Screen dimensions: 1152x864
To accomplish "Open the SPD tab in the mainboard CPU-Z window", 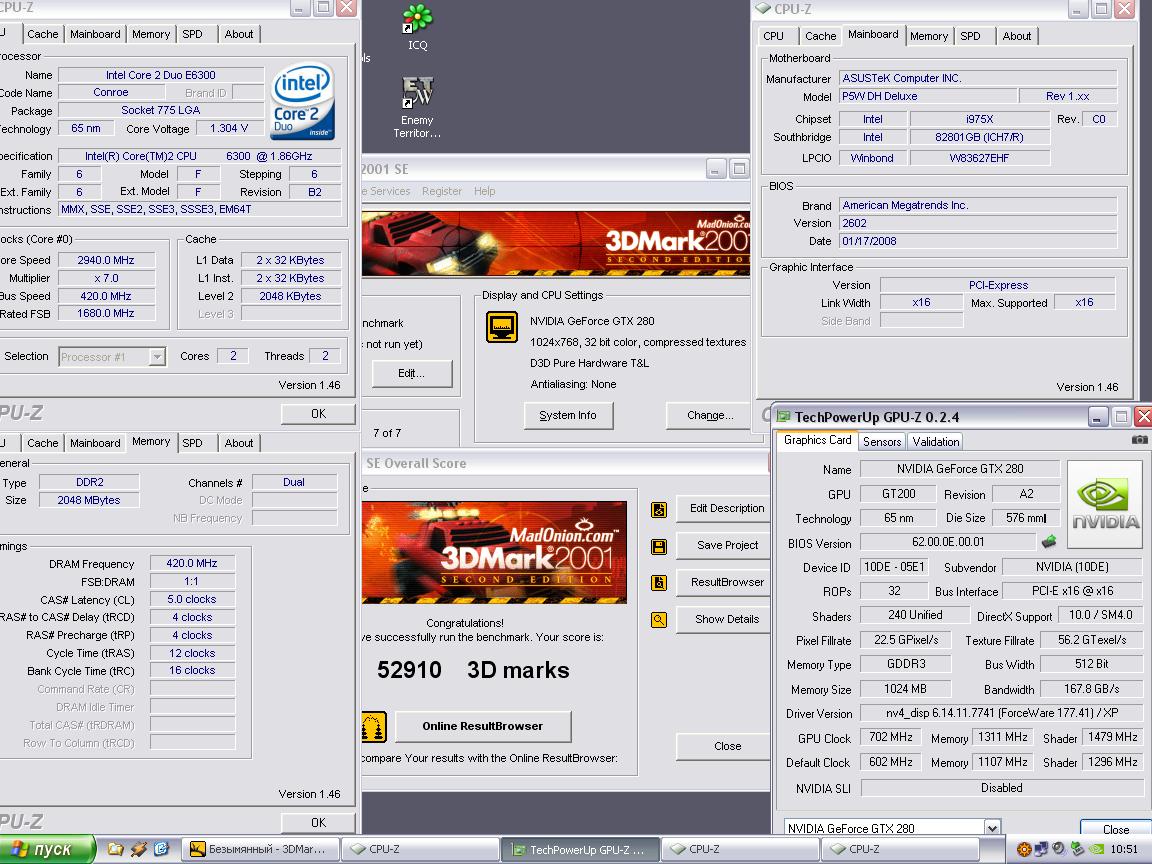I will pos(970,36).
